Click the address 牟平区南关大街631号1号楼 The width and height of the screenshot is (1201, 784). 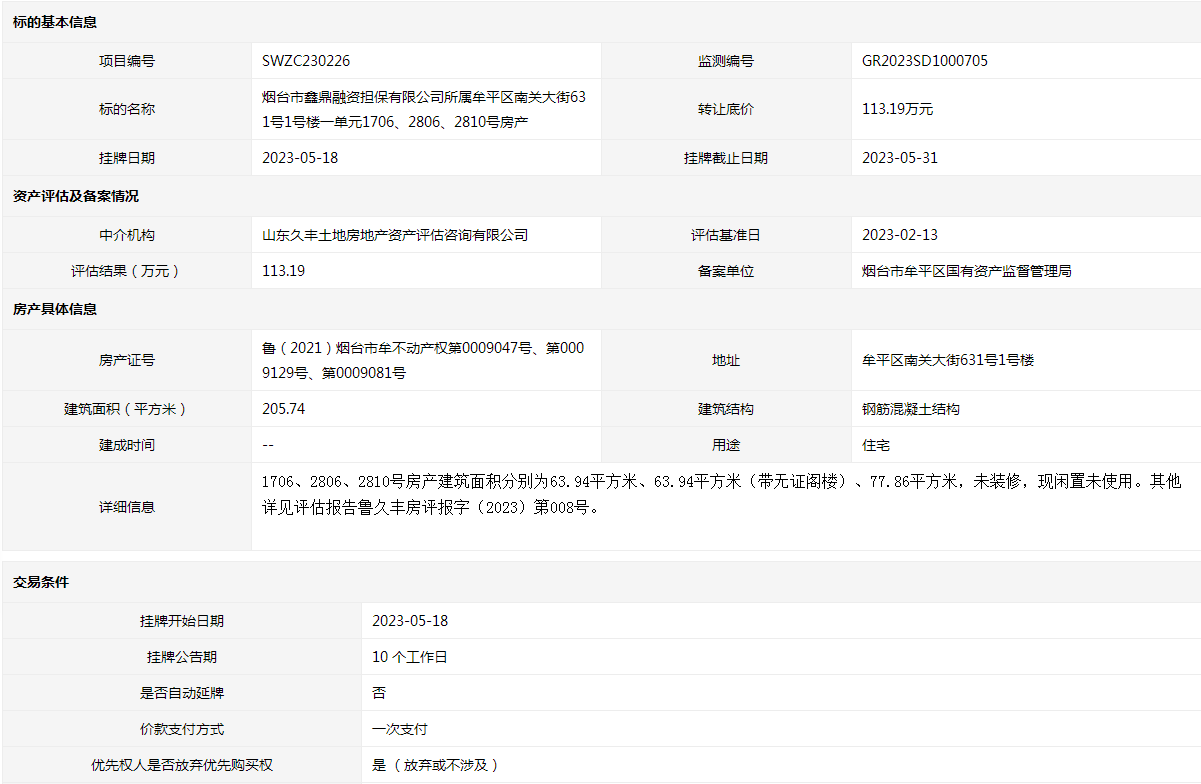click(948, 360)
